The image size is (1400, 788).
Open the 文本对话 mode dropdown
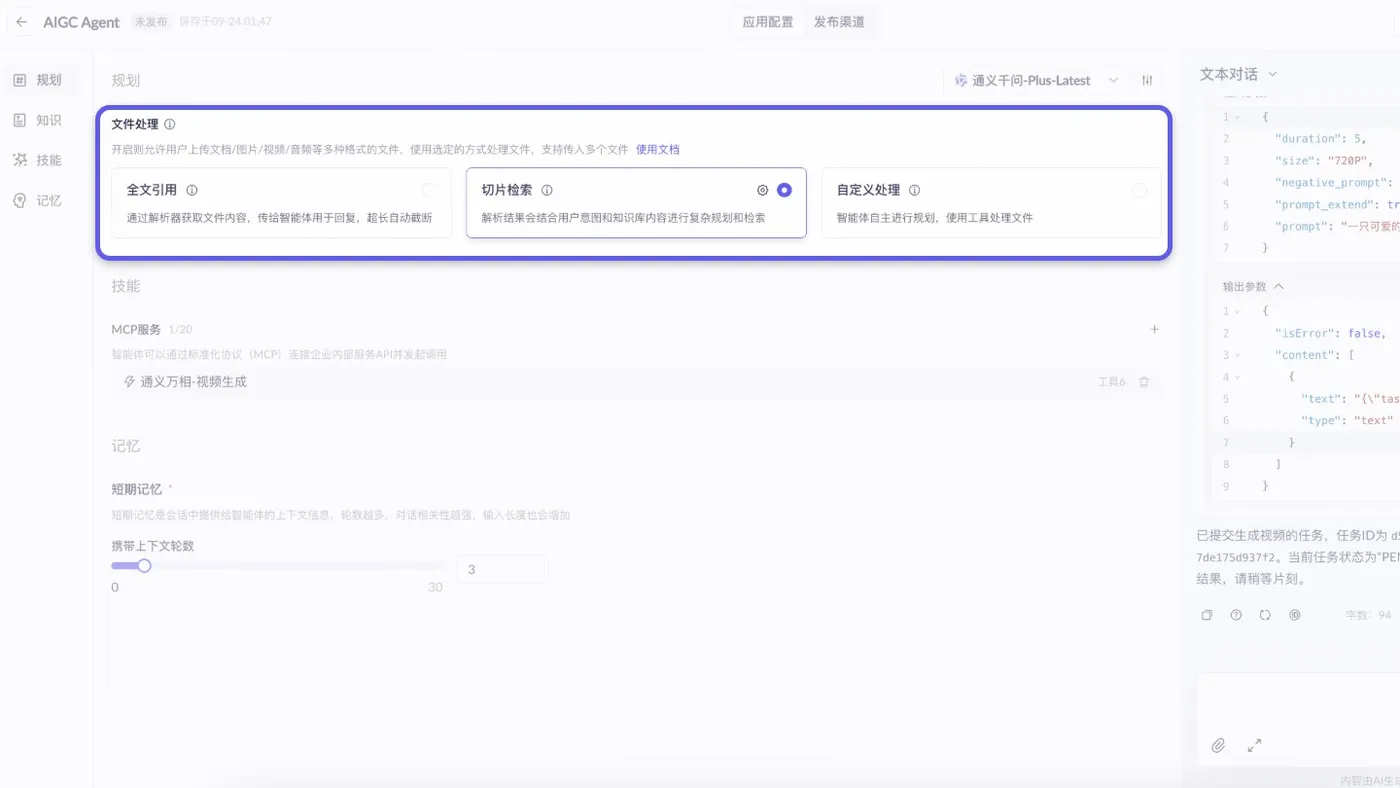pyautogui.click(x=1239, y=74)
